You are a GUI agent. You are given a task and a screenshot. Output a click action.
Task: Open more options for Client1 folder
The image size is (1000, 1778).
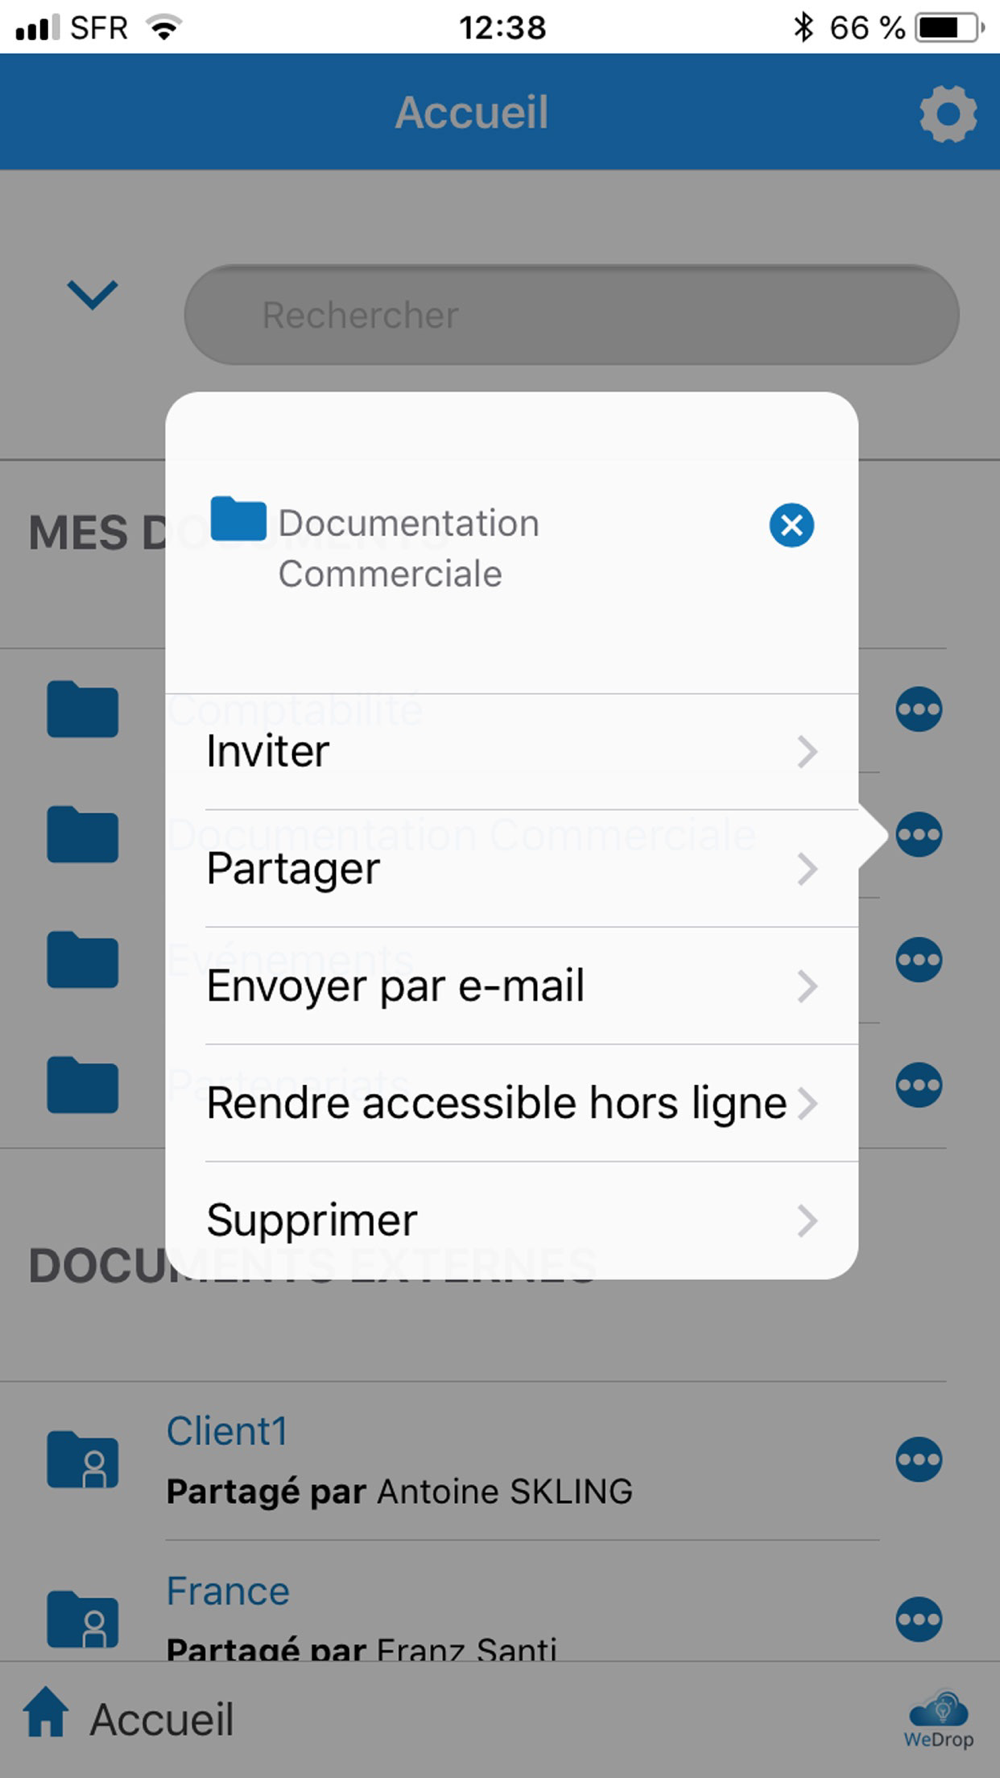(x=919, y=1460)
